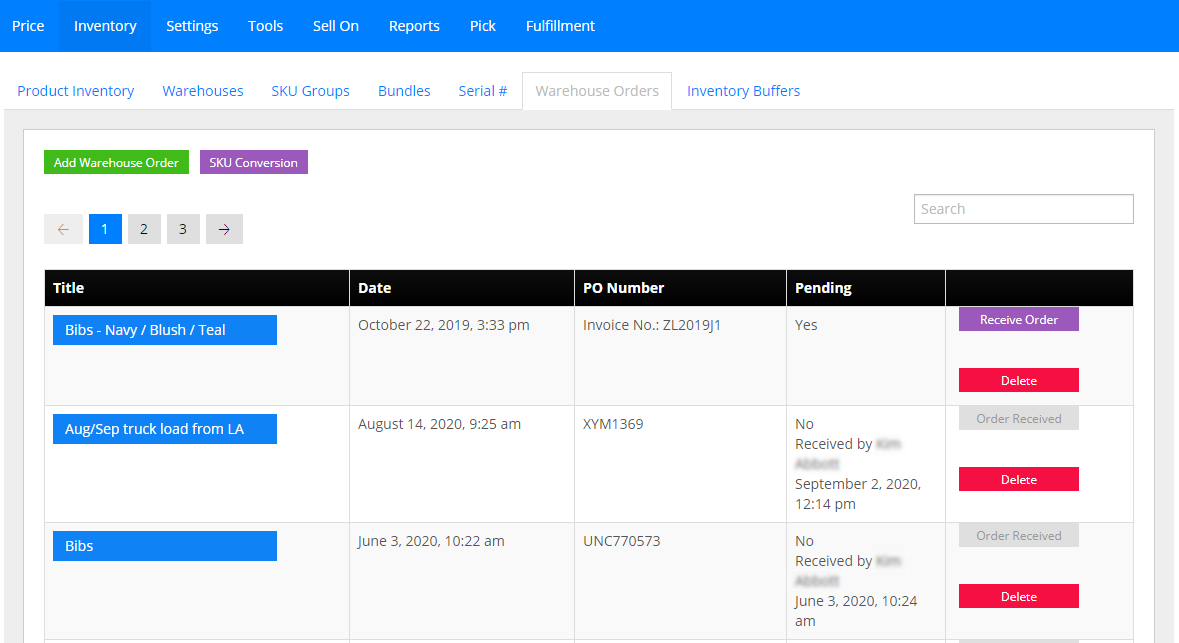Open Aug/Sep truck load from LA order

[165, 429]
